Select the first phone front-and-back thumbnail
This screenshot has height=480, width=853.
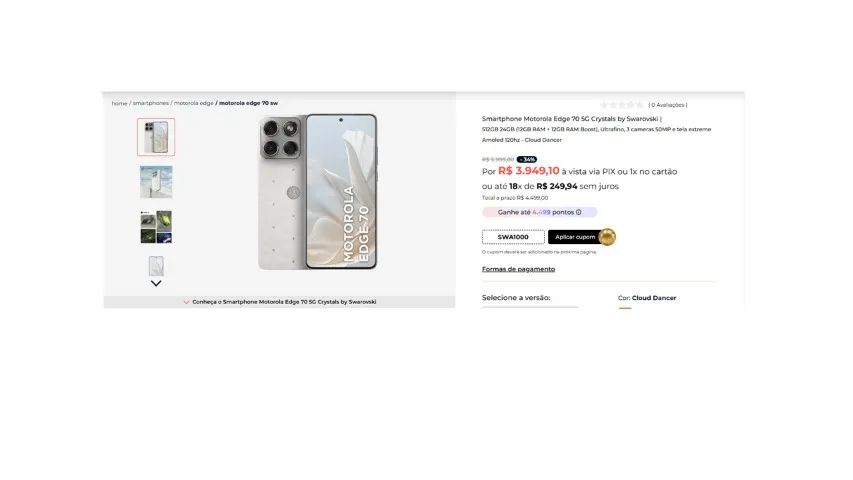click(156, 137)
